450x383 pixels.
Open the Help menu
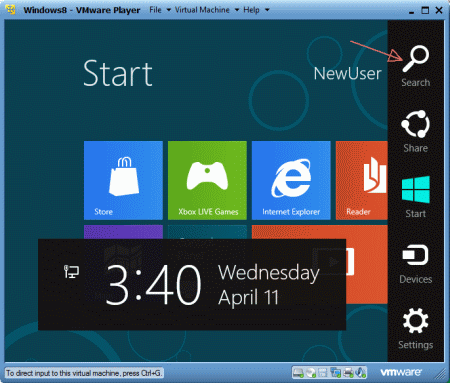click(251, 10)
